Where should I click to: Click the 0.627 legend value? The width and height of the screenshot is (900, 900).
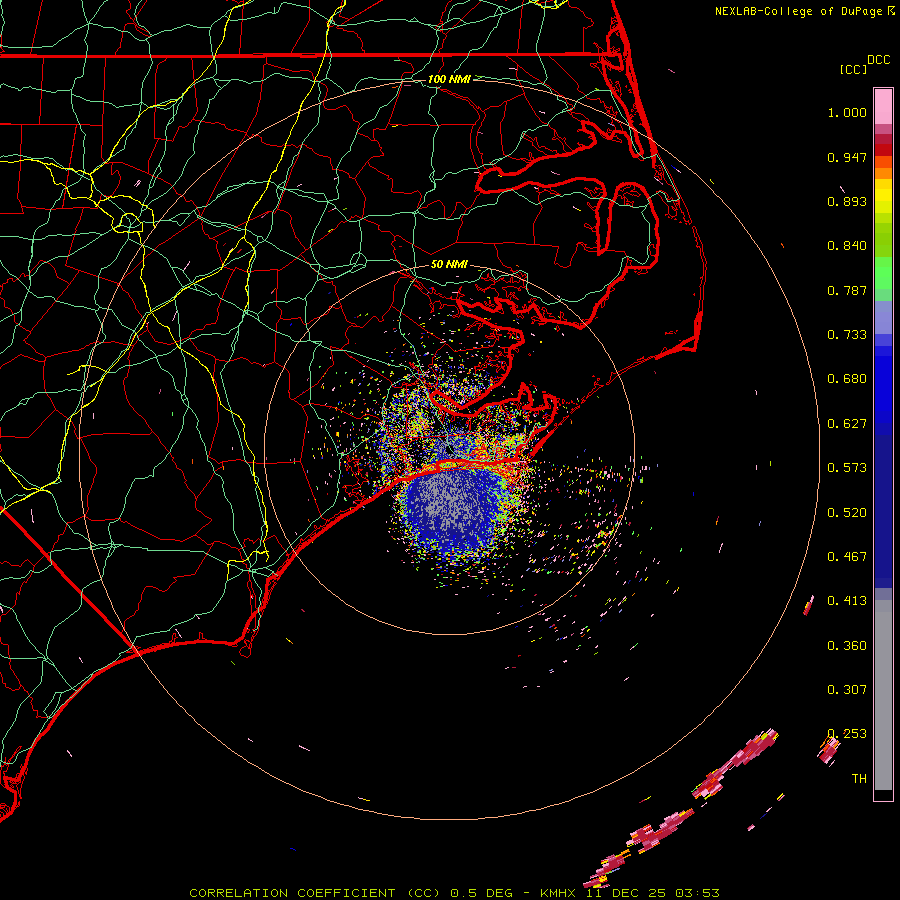(x=847, y=424)
